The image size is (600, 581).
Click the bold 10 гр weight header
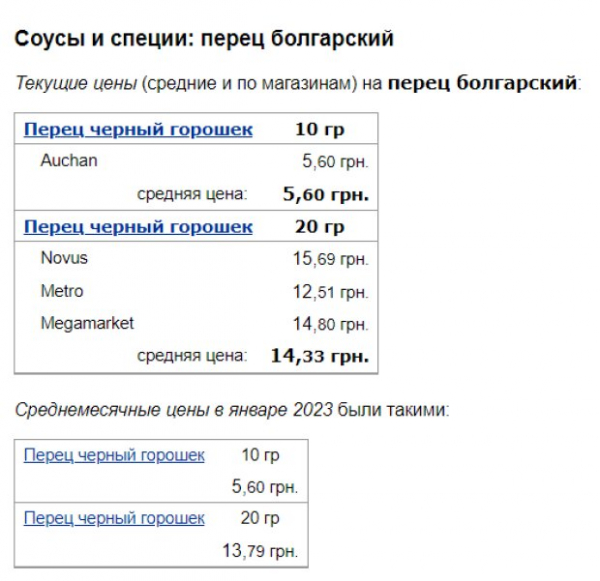tap(320, 129)
